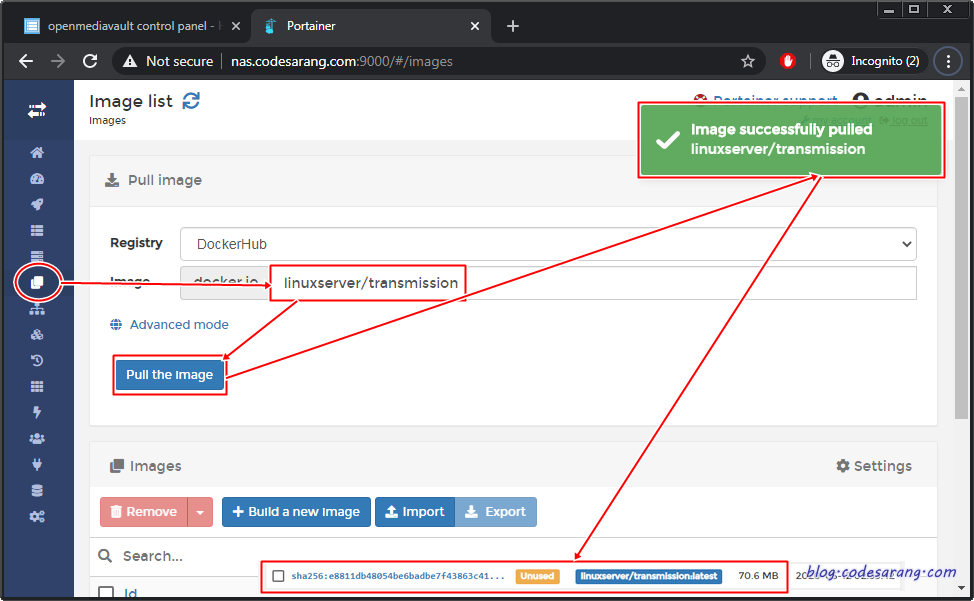
Task: Reload the page in browser
Action: coord(90,61)
